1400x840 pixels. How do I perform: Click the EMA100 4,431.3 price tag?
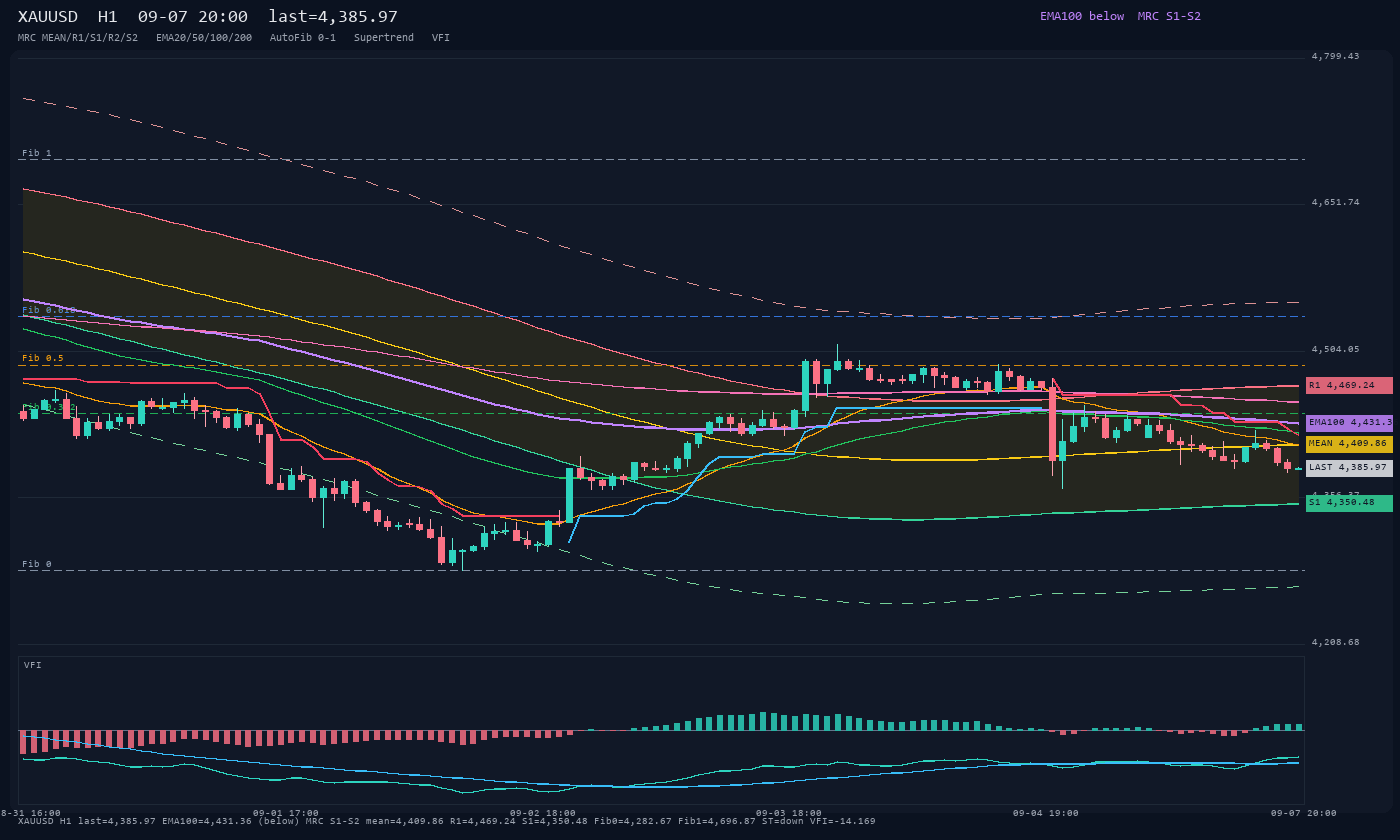click(1349, 423)
